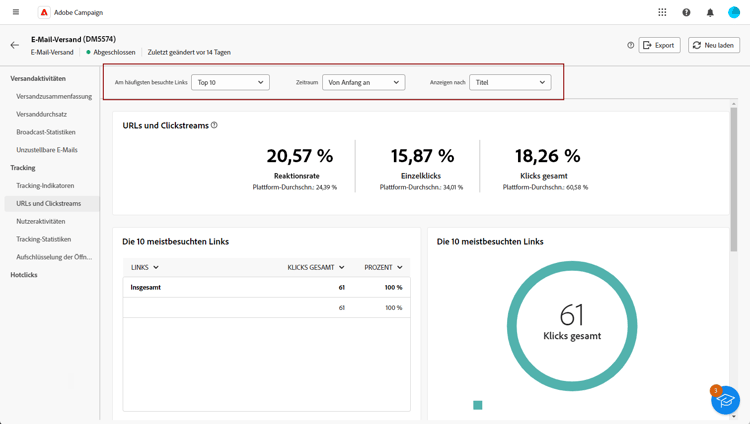Open Versandzusammenfassung in the sidebar
The image size is (750, 424).
[54, 96]
